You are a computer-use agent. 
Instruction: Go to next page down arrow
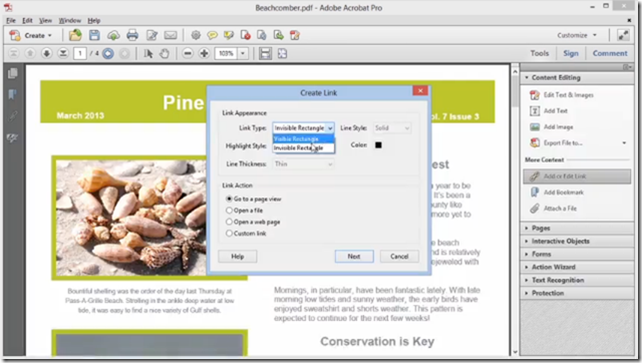[47, 53]
